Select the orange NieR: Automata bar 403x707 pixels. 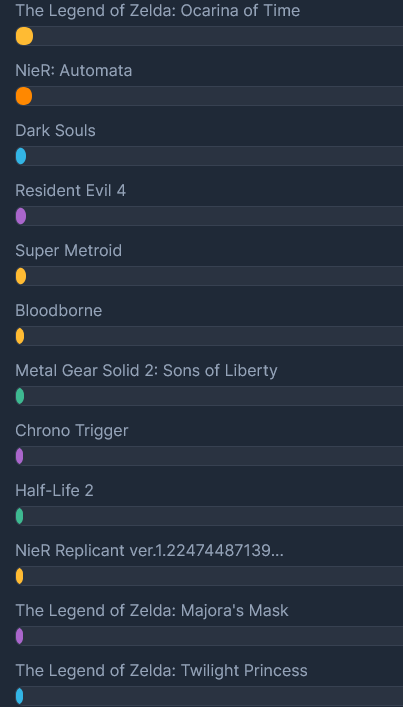24,96
